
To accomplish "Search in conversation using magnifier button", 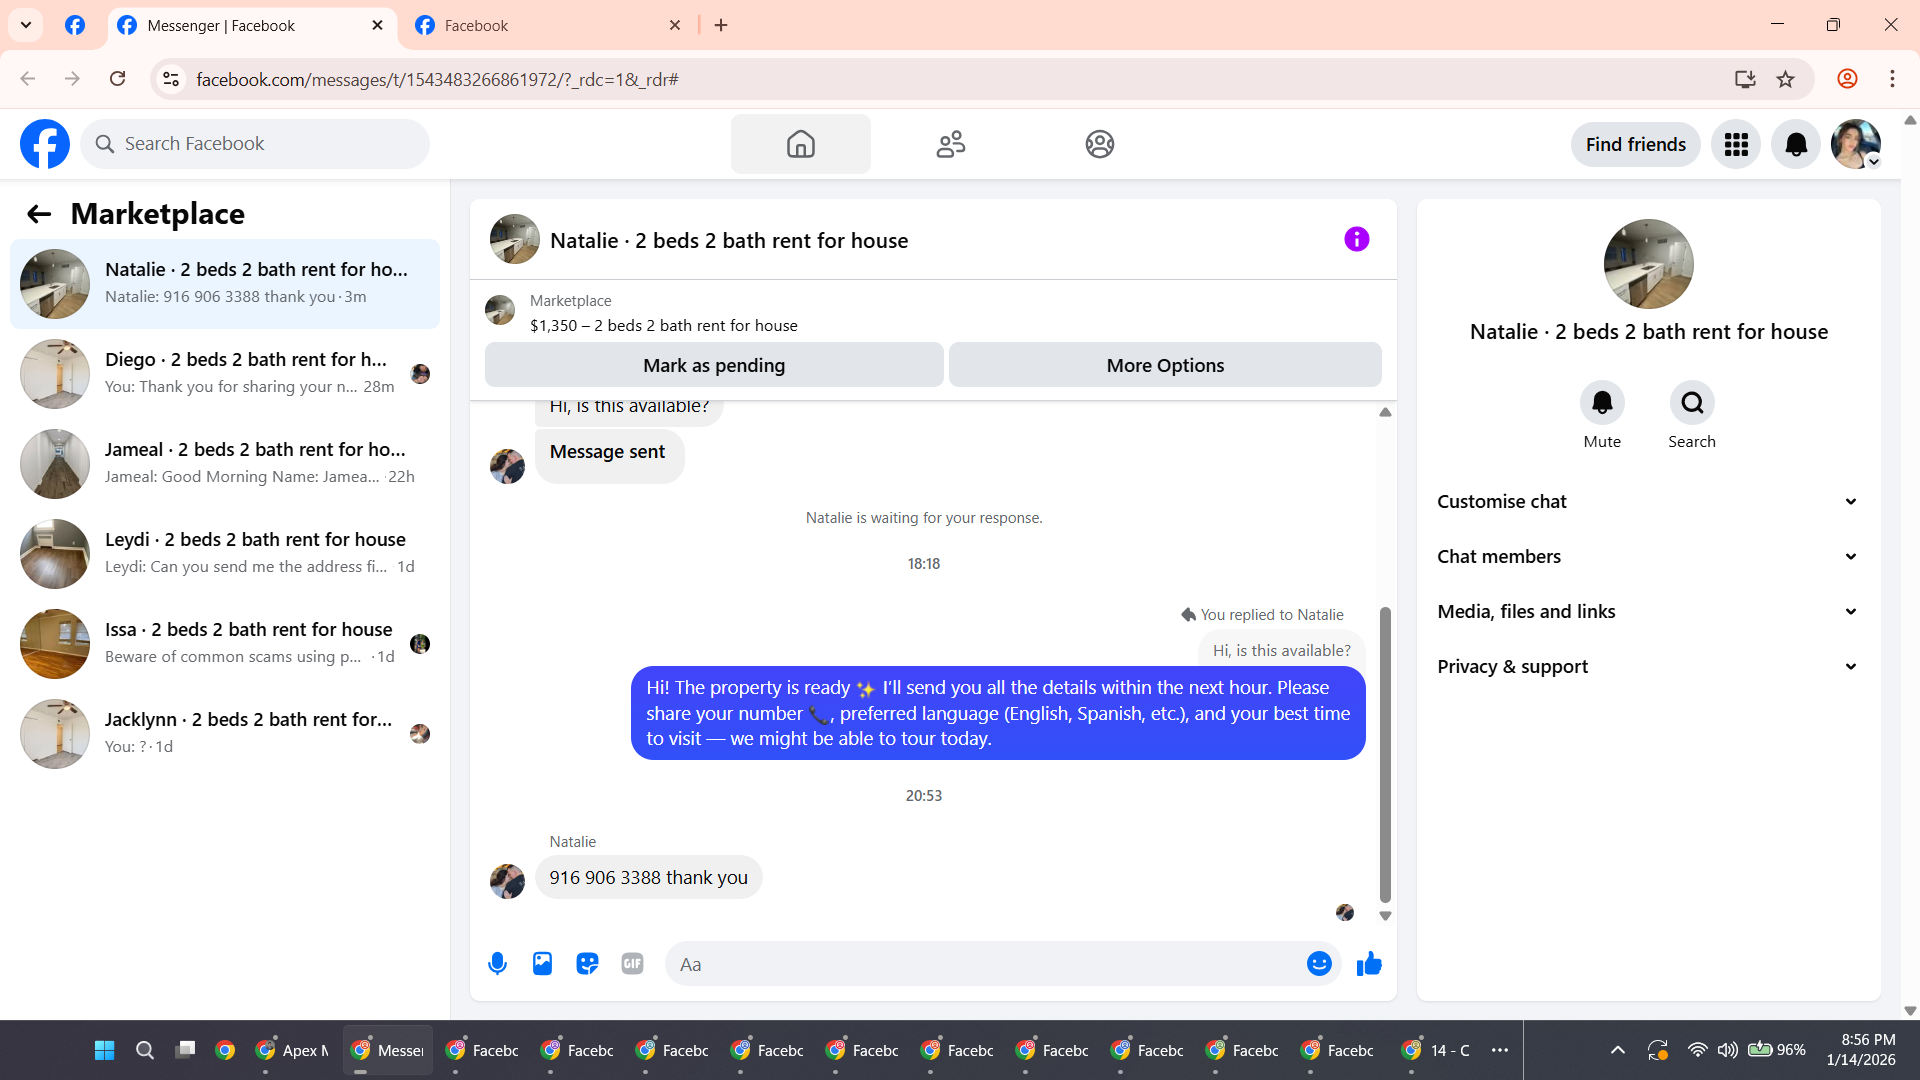I will [x=1692, y=403].
